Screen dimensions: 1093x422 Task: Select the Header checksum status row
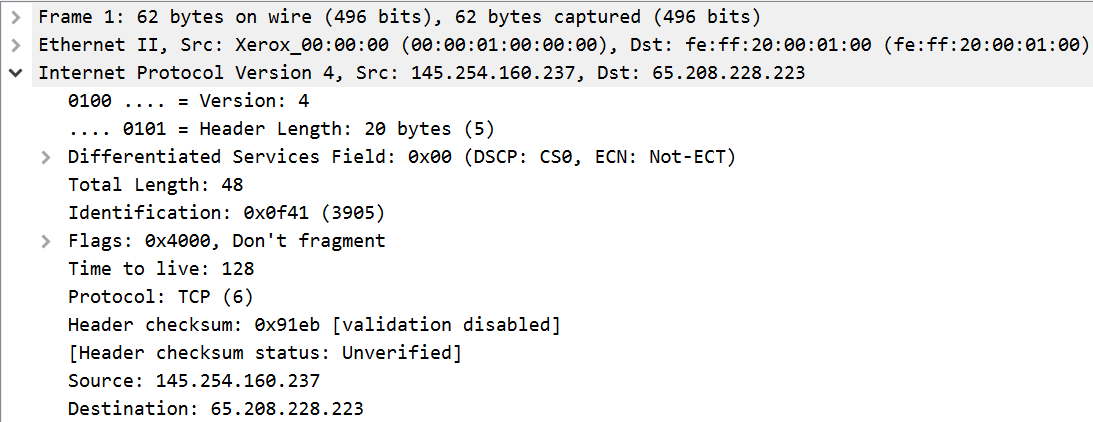(x=264, y=353)
